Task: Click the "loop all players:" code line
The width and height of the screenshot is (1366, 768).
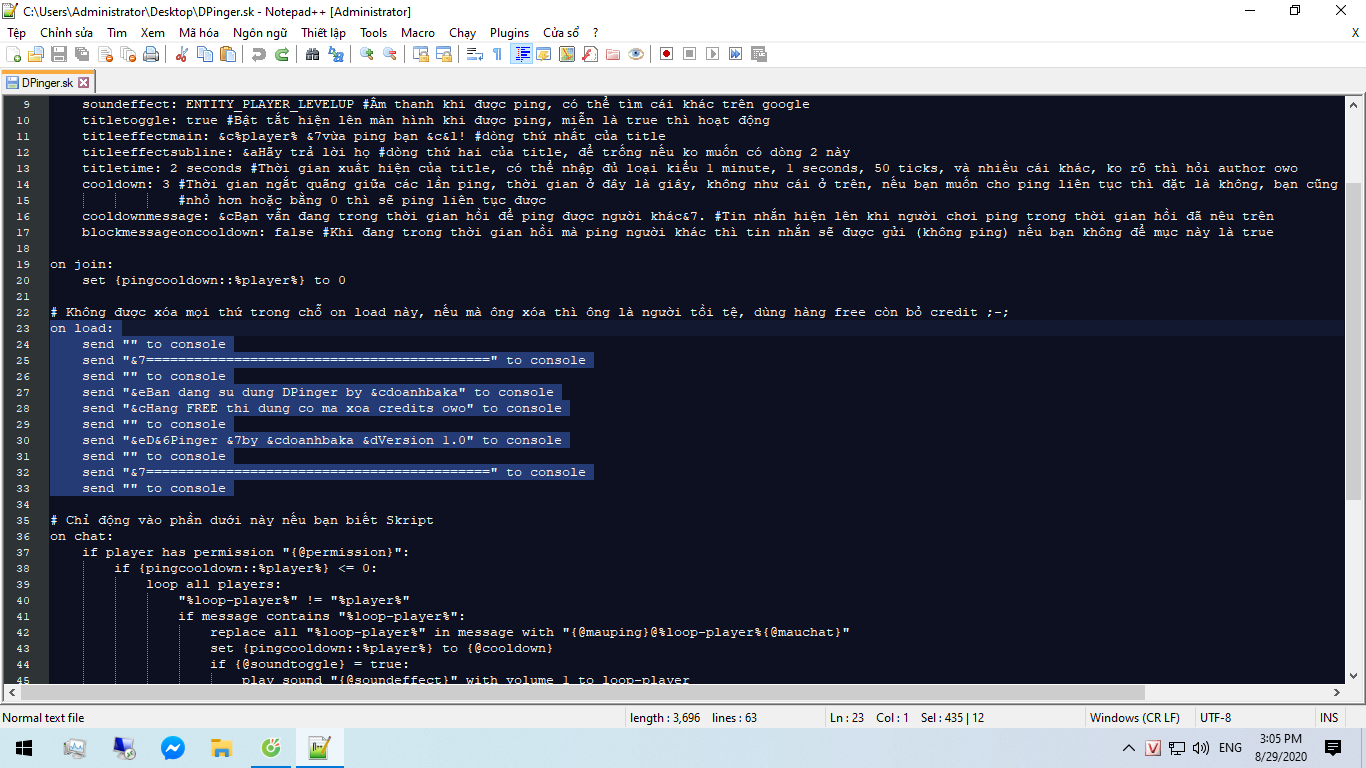Action: [x=214, y=584]
